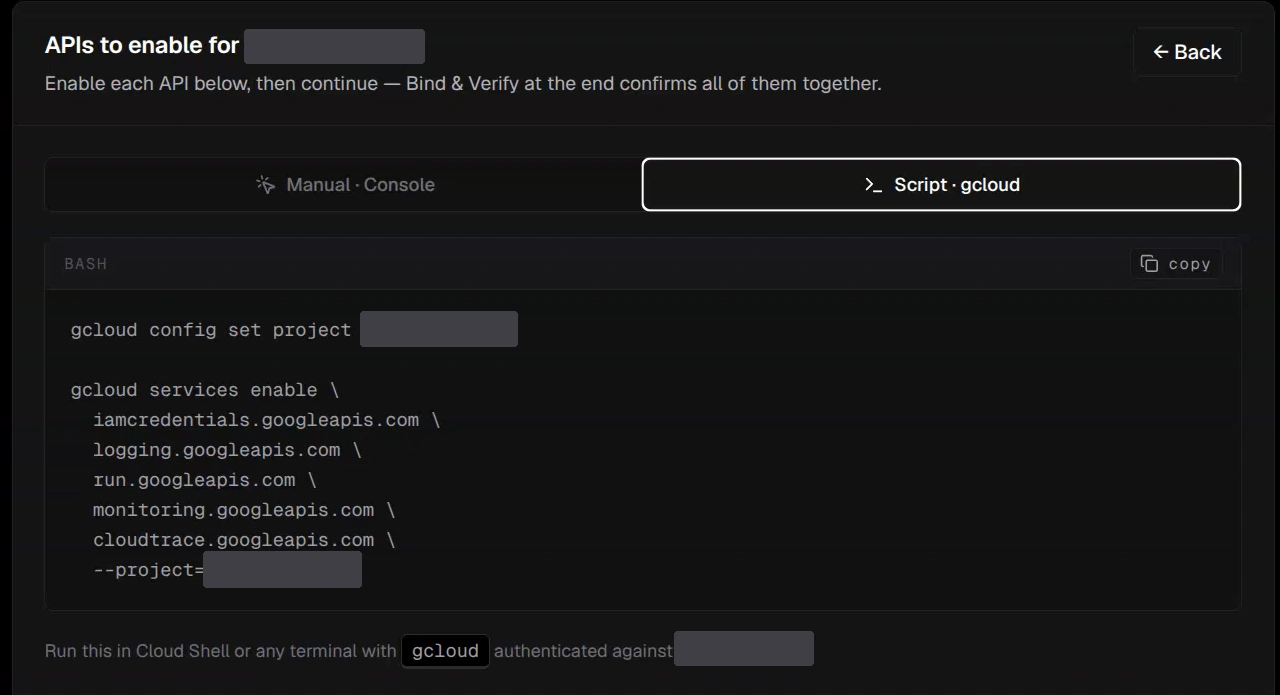Click the run.googleapis.com line
Screen dimensions: 1280x695
pyautogui.click(x=205, y=480)
